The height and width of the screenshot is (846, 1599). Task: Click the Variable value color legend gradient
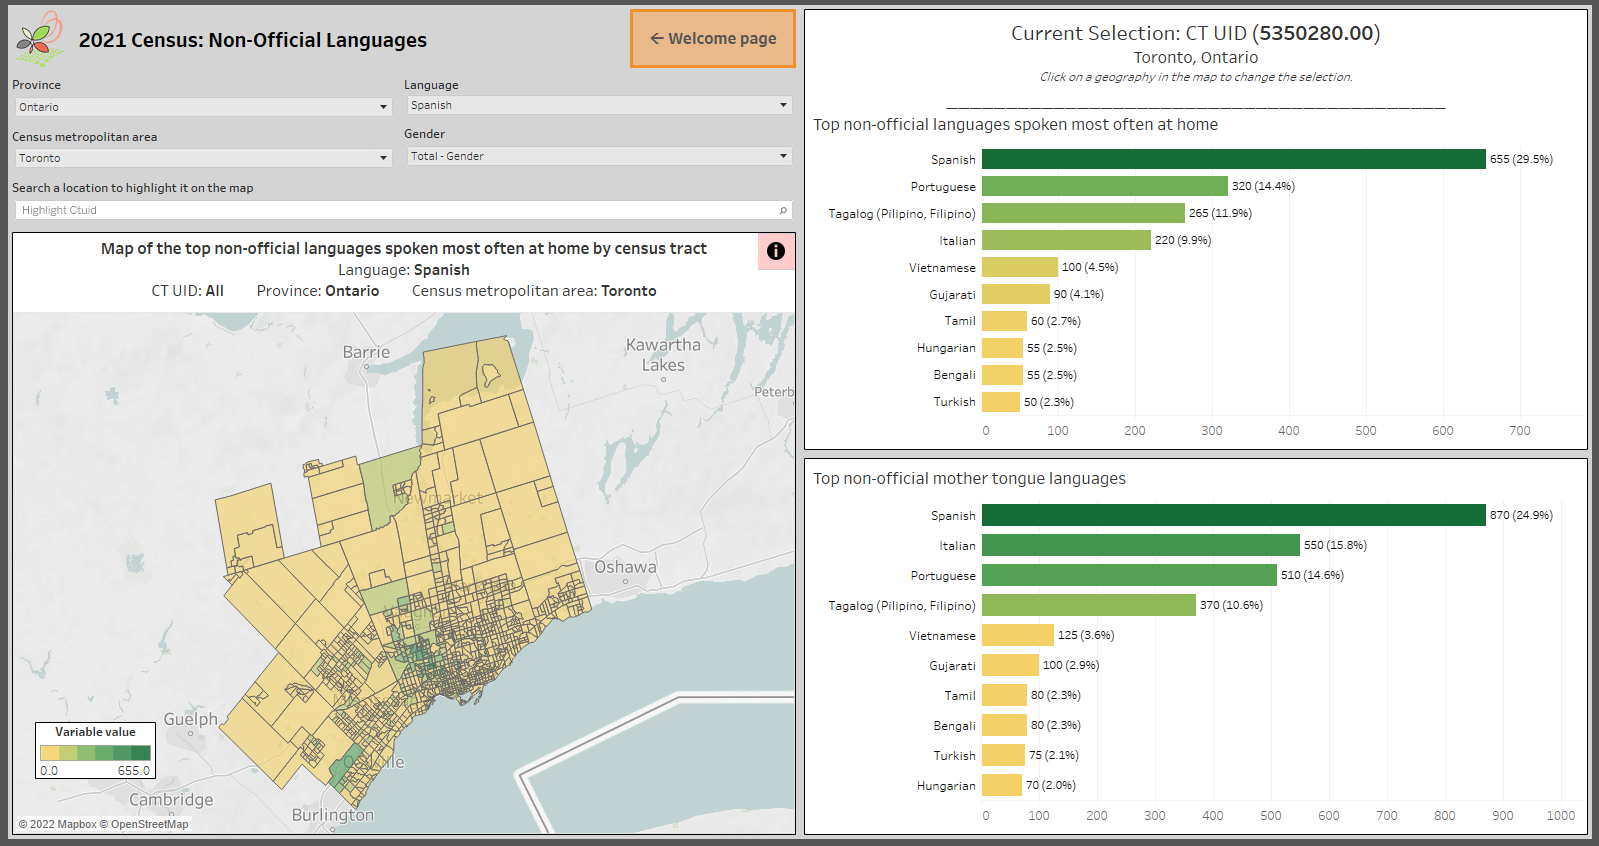pos(95,753)
